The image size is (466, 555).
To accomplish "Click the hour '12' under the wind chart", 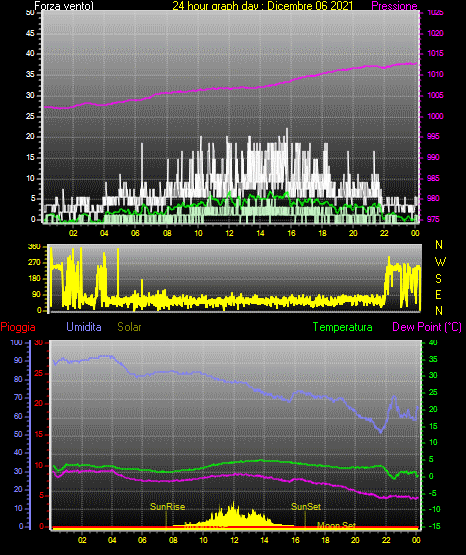I will pos(230,233).
